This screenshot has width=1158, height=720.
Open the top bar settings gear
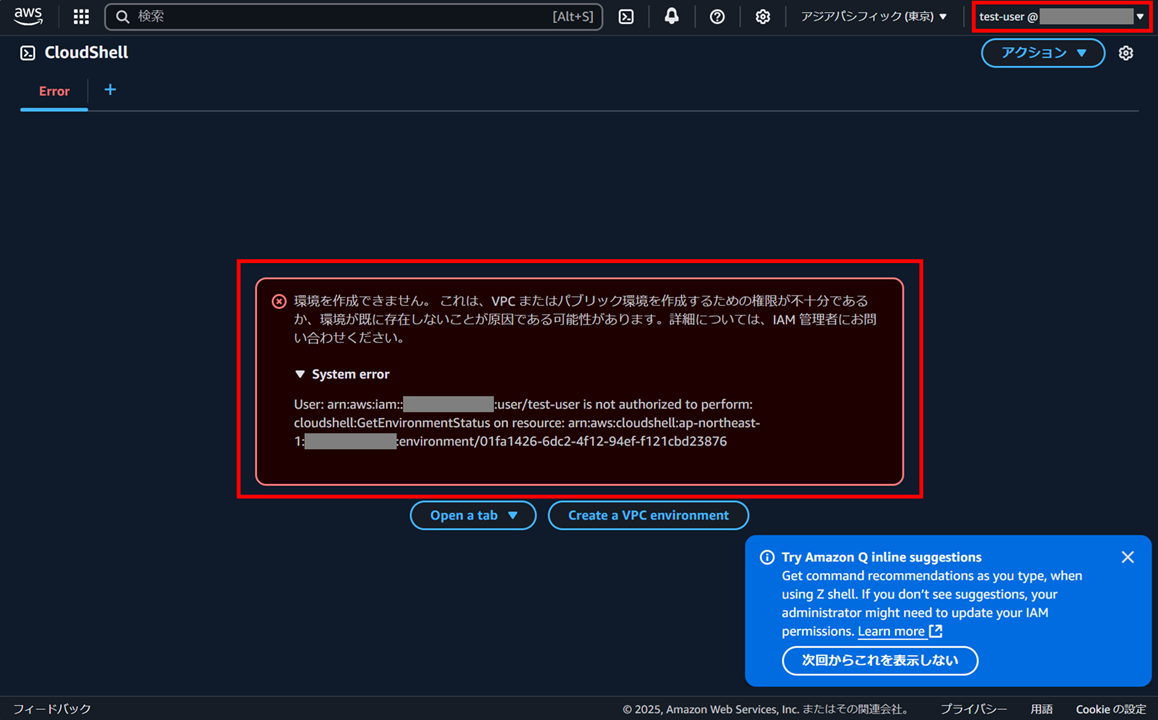(763, 16)
